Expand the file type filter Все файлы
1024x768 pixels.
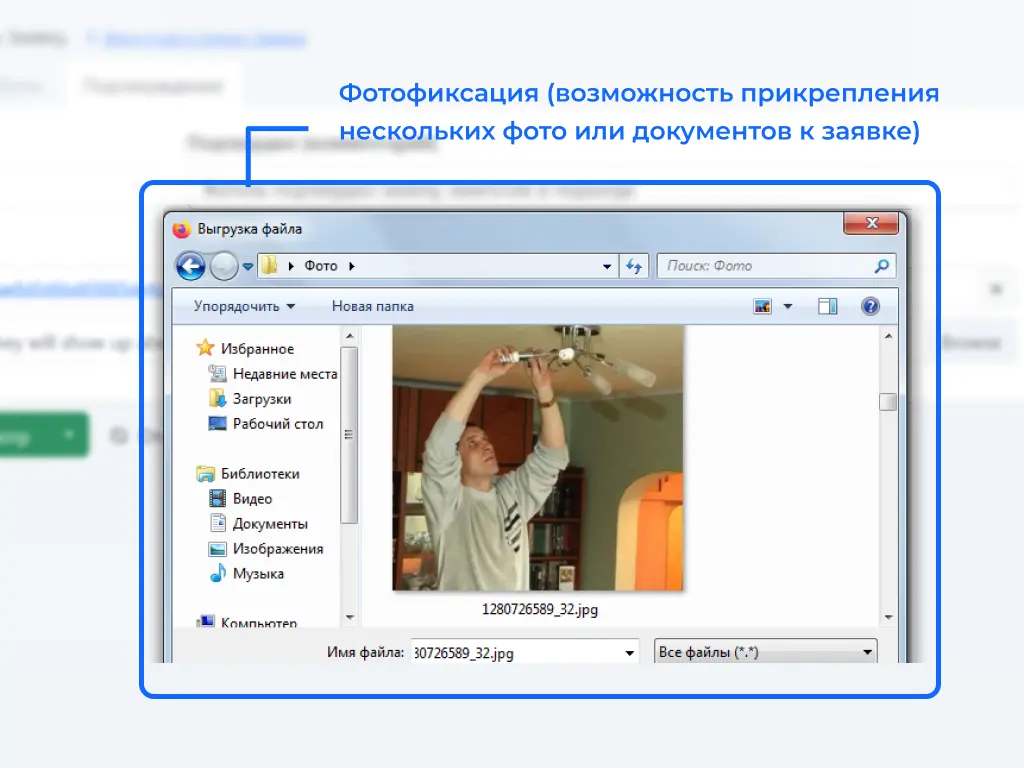(x=765, y=652)
